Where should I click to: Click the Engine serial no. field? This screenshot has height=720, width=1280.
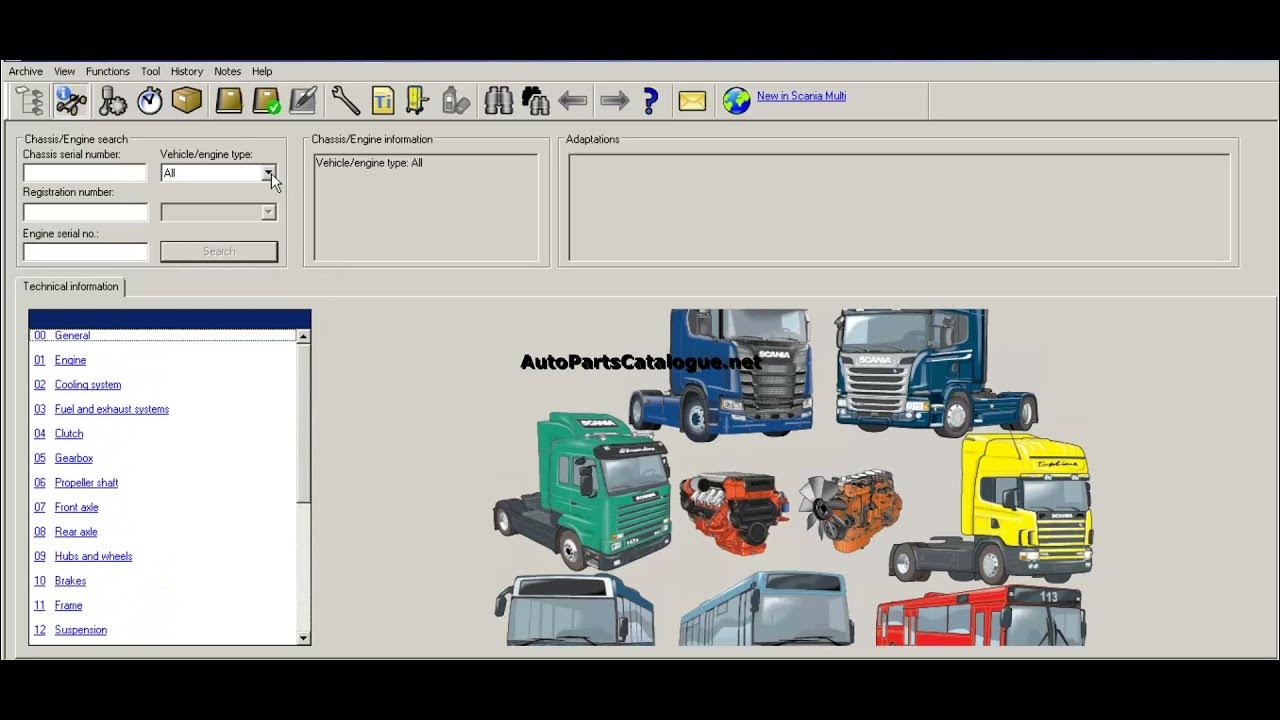[85, 252]
